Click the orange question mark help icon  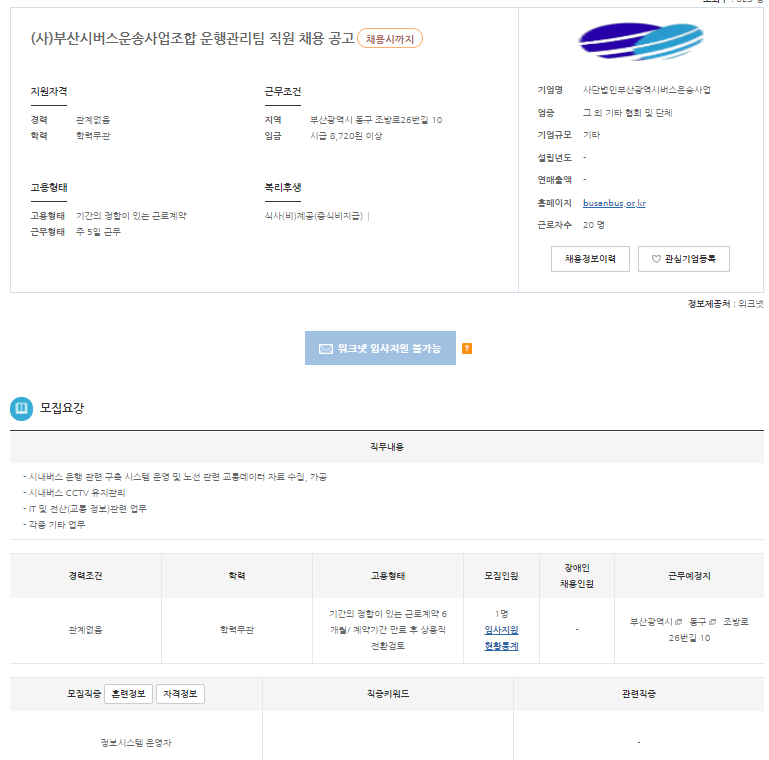pyautogui.click(x=467, y=348)
